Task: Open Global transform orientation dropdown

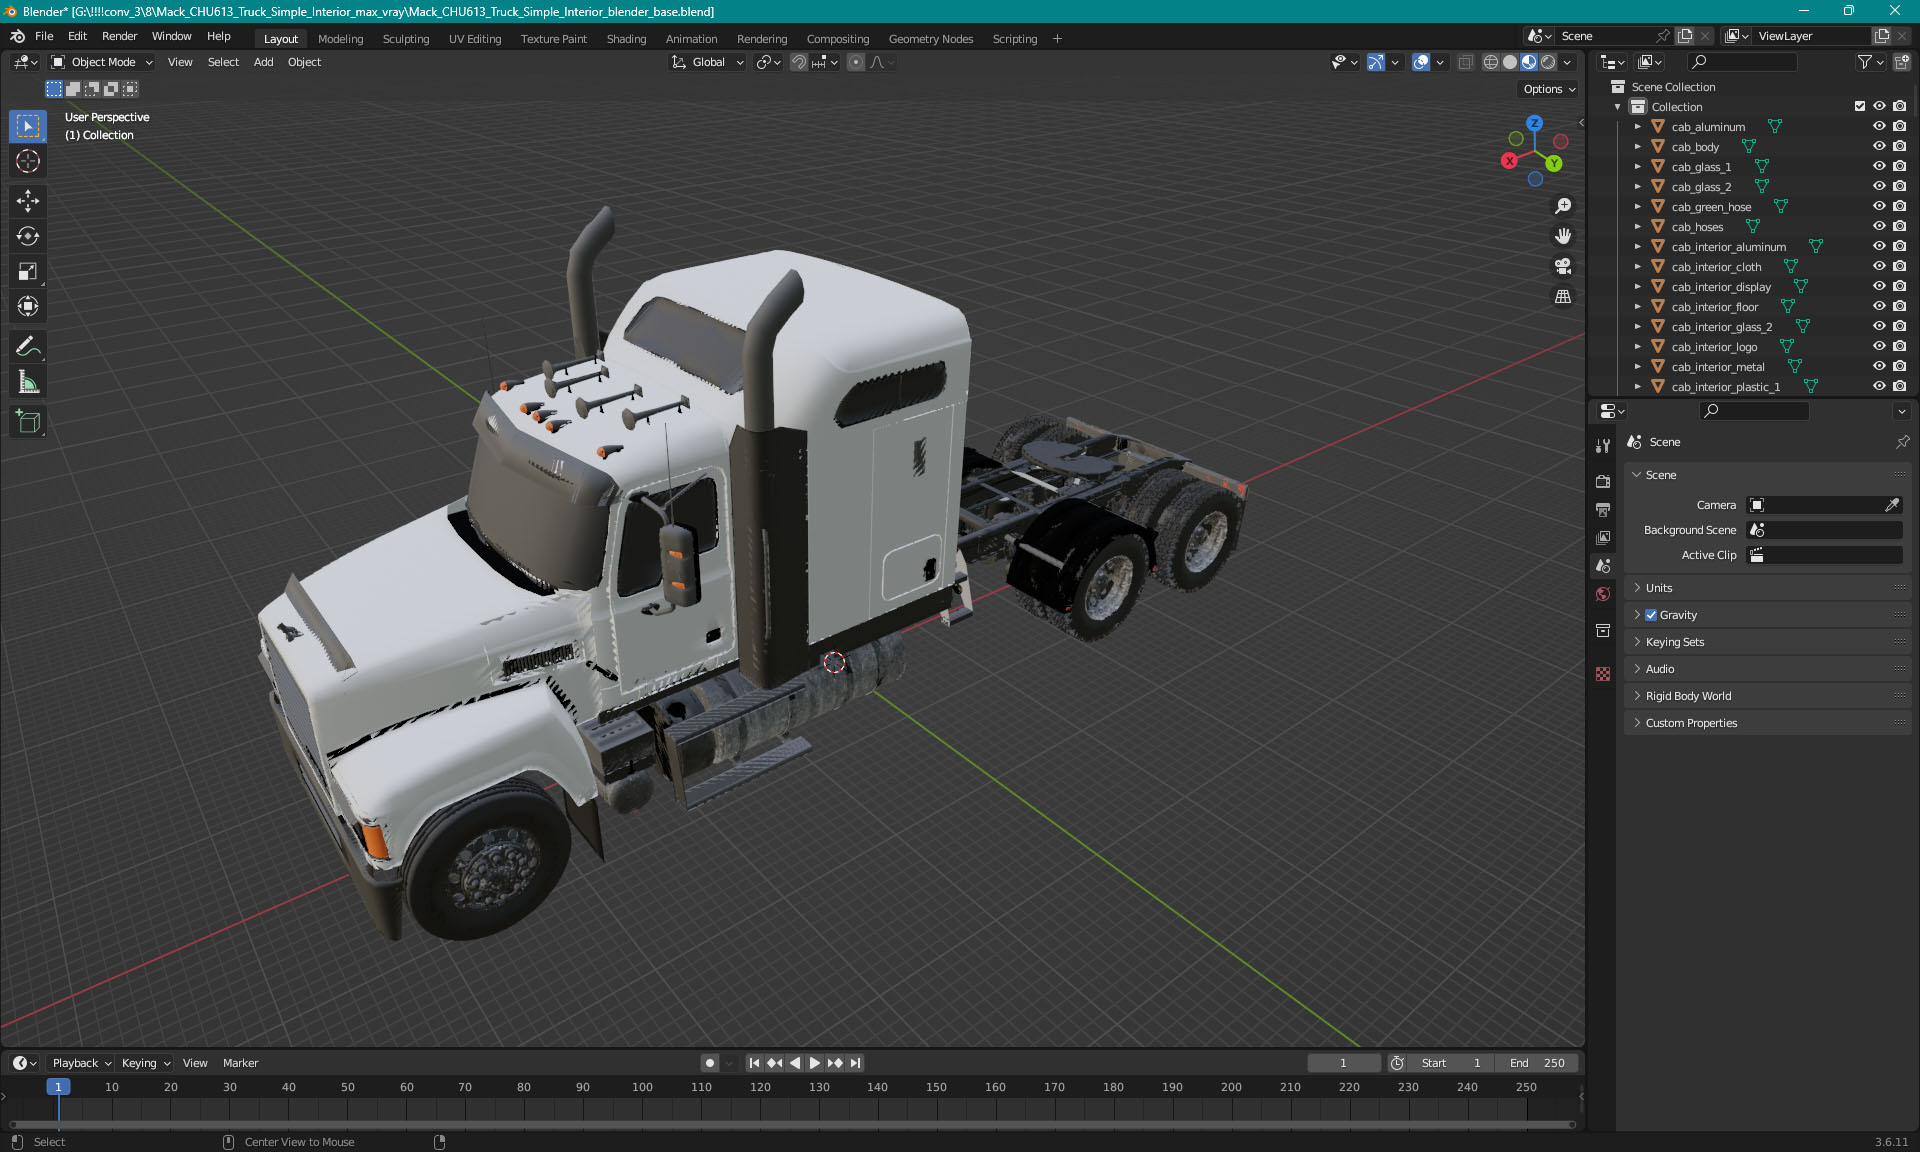Action: click(707, 62)
